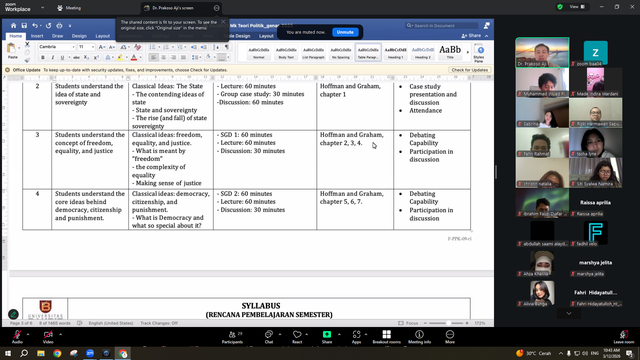Screen dimensions: 640x360
Task: Open the Participants panel
Action: [233, 337]
